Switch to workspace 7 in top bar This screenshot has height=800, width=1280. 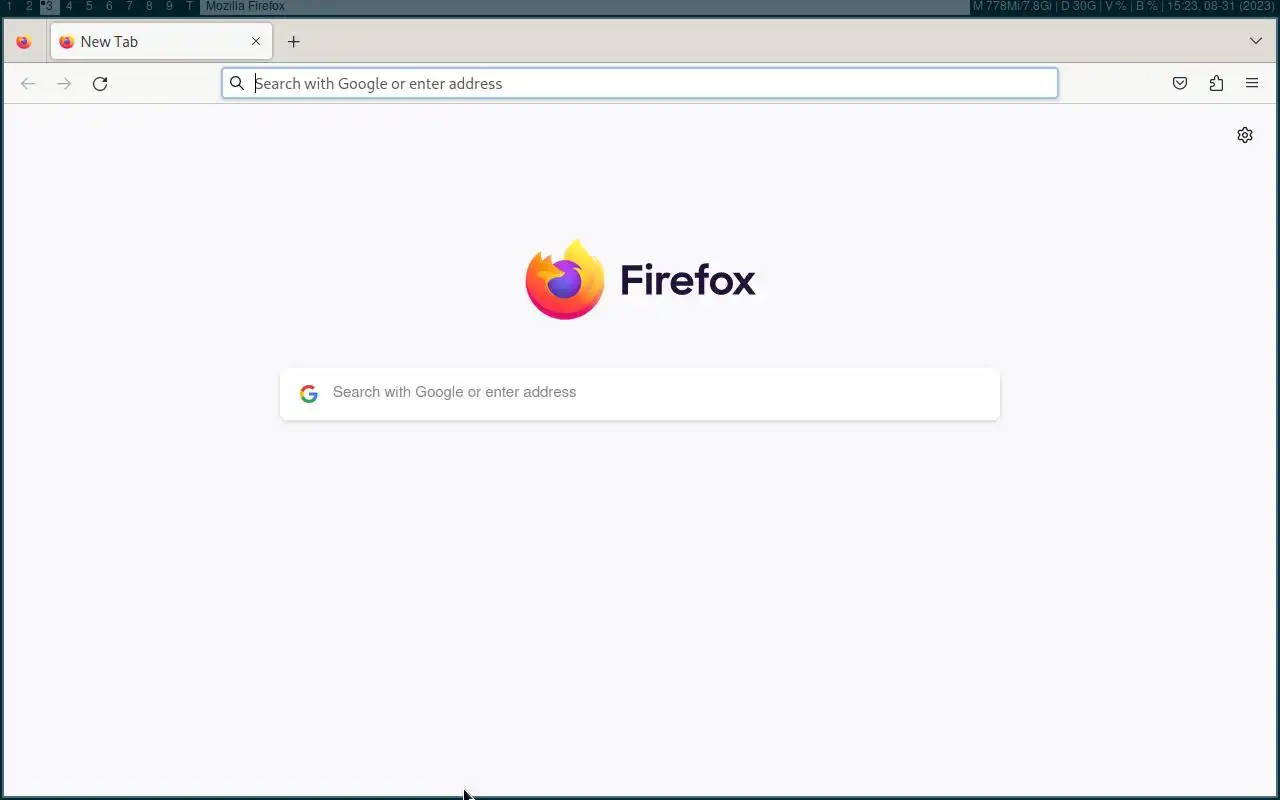[x=129, y=6]
